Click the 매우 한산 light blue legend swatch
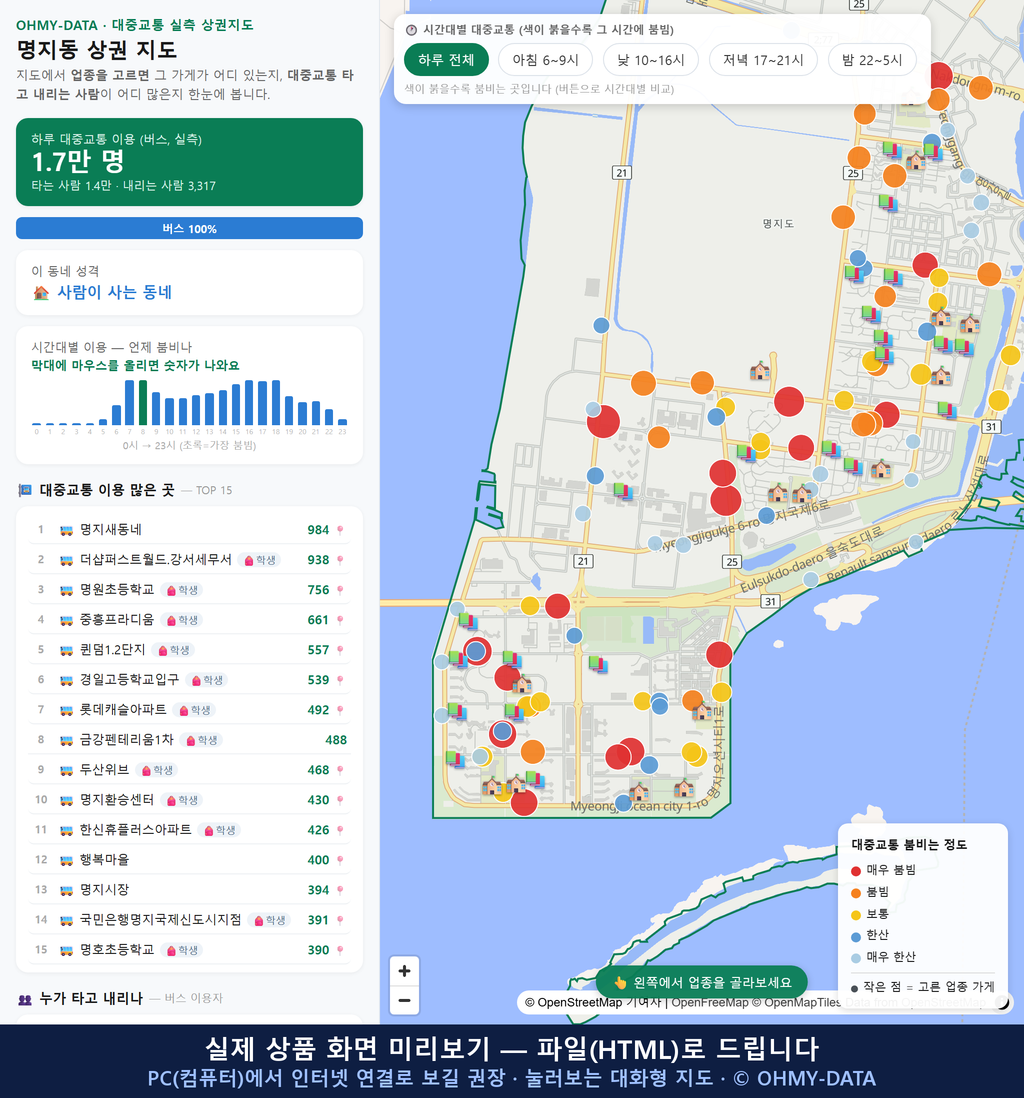 [x=856, y=958]
